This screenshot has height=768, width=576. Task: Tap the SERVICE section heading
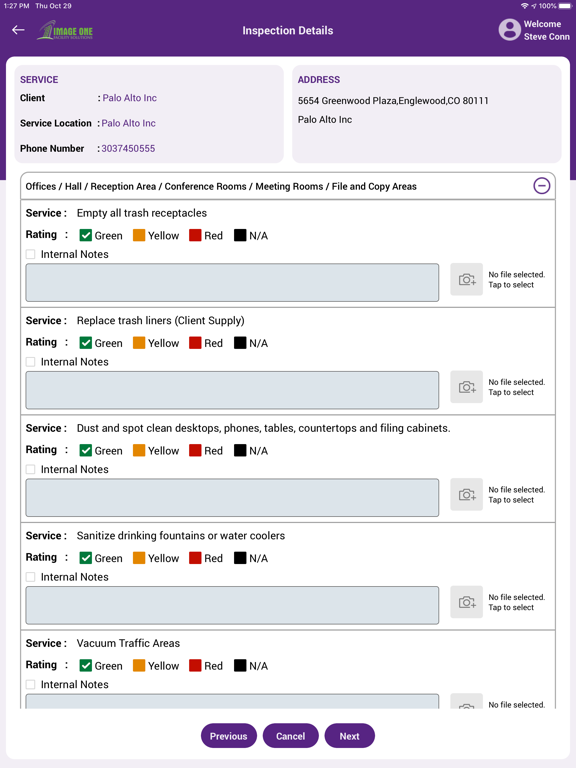point(39,80)
